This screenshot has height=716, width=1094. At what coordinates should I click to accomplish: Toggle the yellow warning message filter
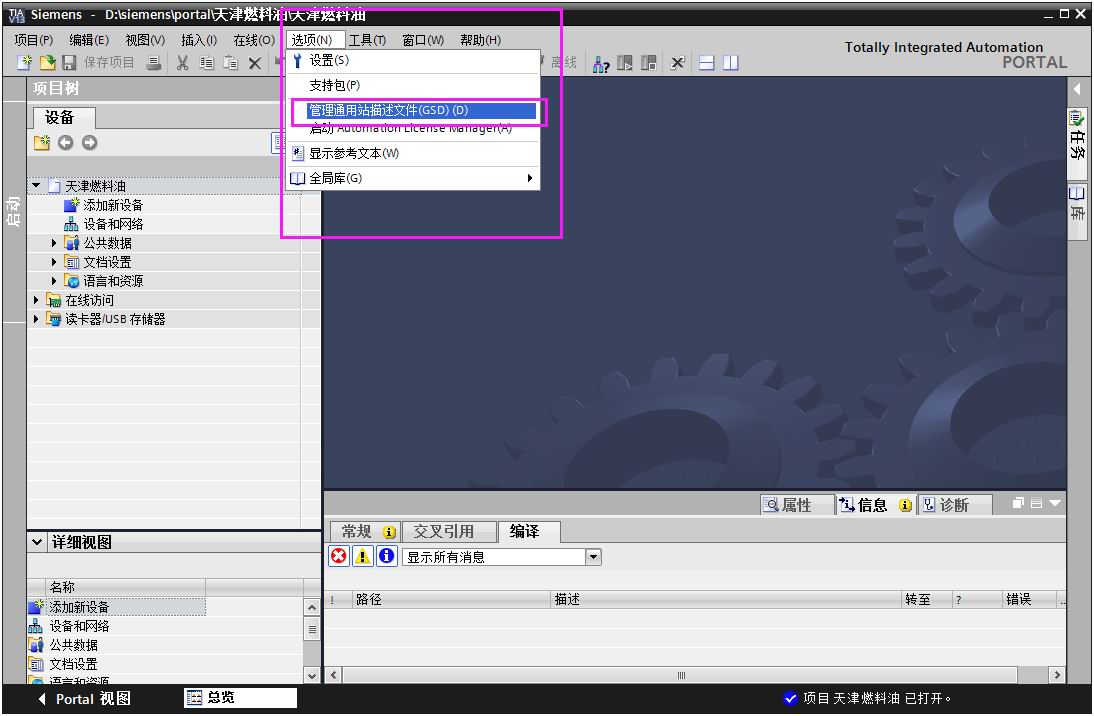click(x=362, y=557)
